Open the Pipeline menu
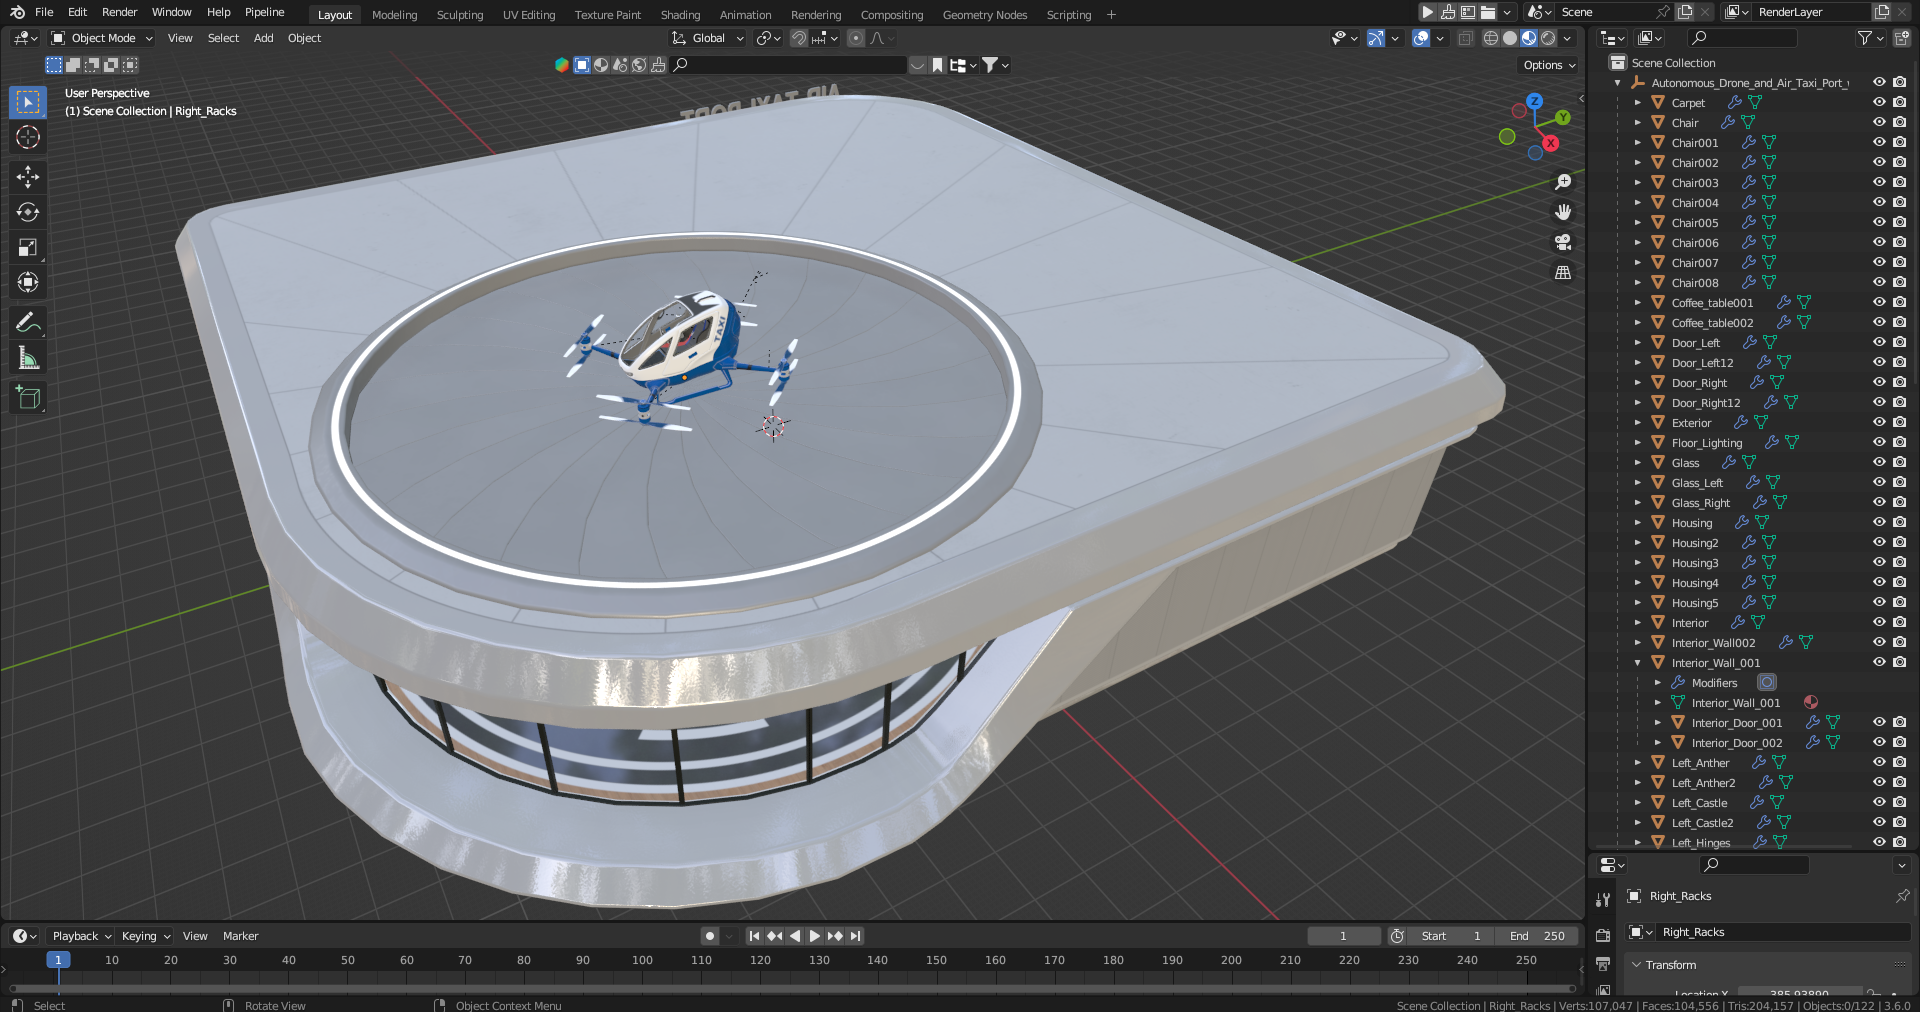Viewport: 1920px width, 1012px height. [265, 12]
